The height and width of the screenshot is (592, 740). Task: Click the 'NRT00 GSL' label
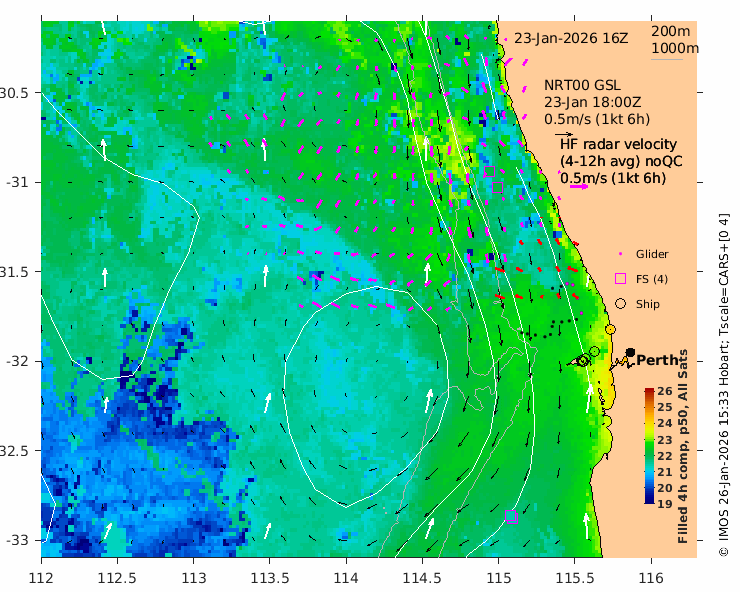(582, 85)
